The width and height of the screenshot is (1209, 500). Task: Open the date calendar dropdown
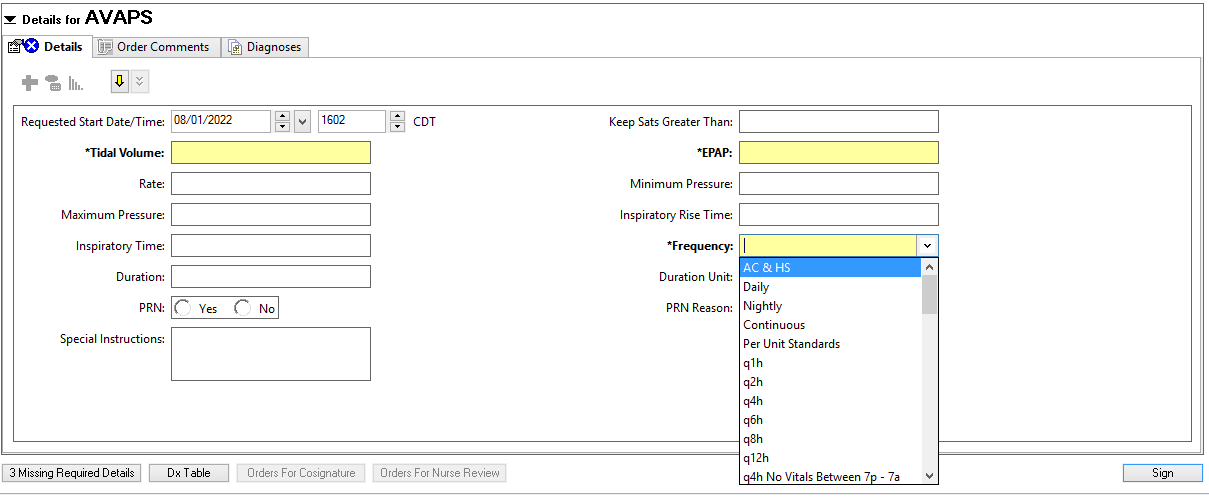pyautogui.click(x=302, y=121)
